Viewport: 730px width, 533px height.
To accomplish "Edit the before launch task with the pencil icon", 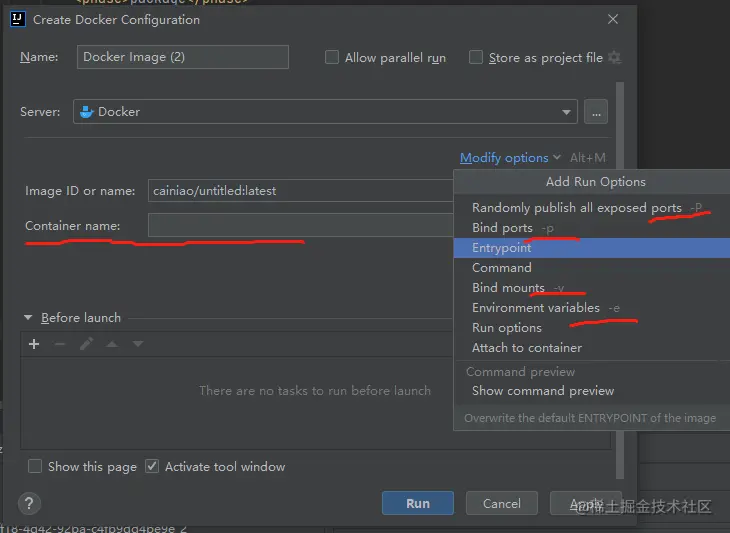I will [x=86, y=344].
